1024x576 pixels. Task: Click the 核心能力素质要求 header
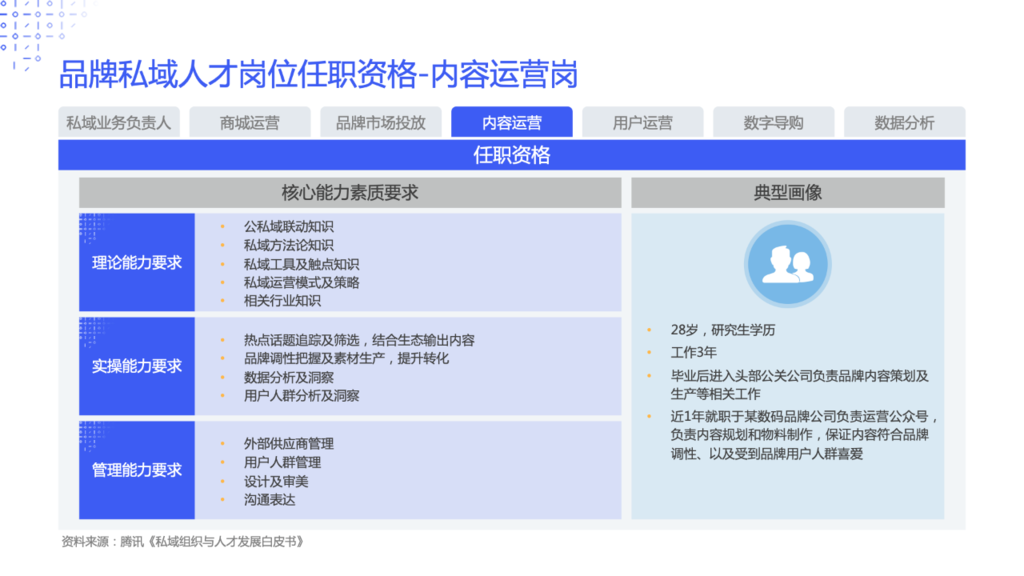(350, 193)
